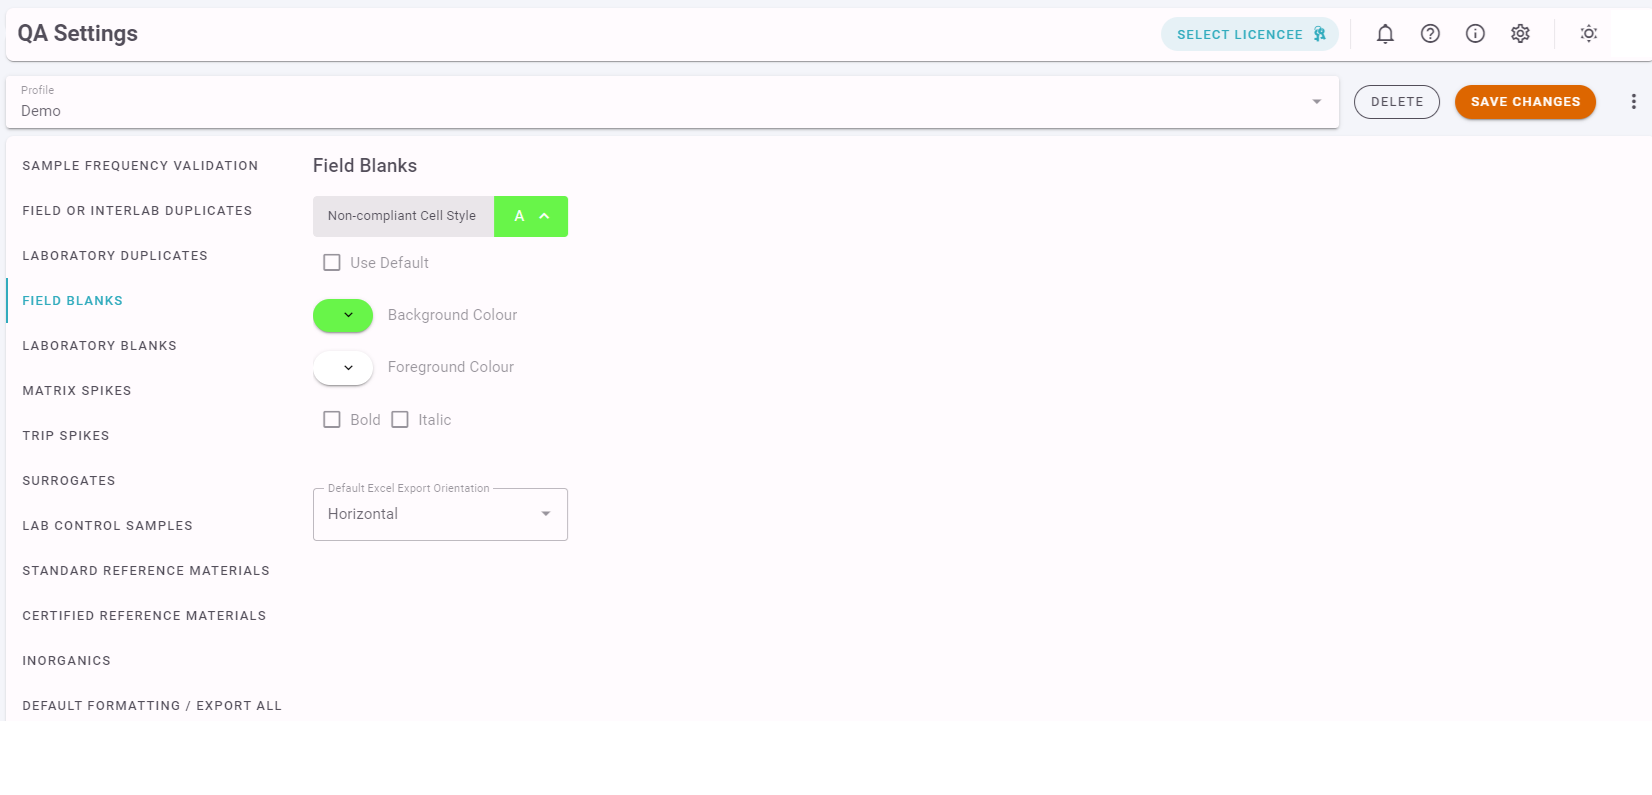This screenshot has width=1652, height=795.
Task: Go to Field or Interlab Duplicates section
Action: [x=137, y=211]
